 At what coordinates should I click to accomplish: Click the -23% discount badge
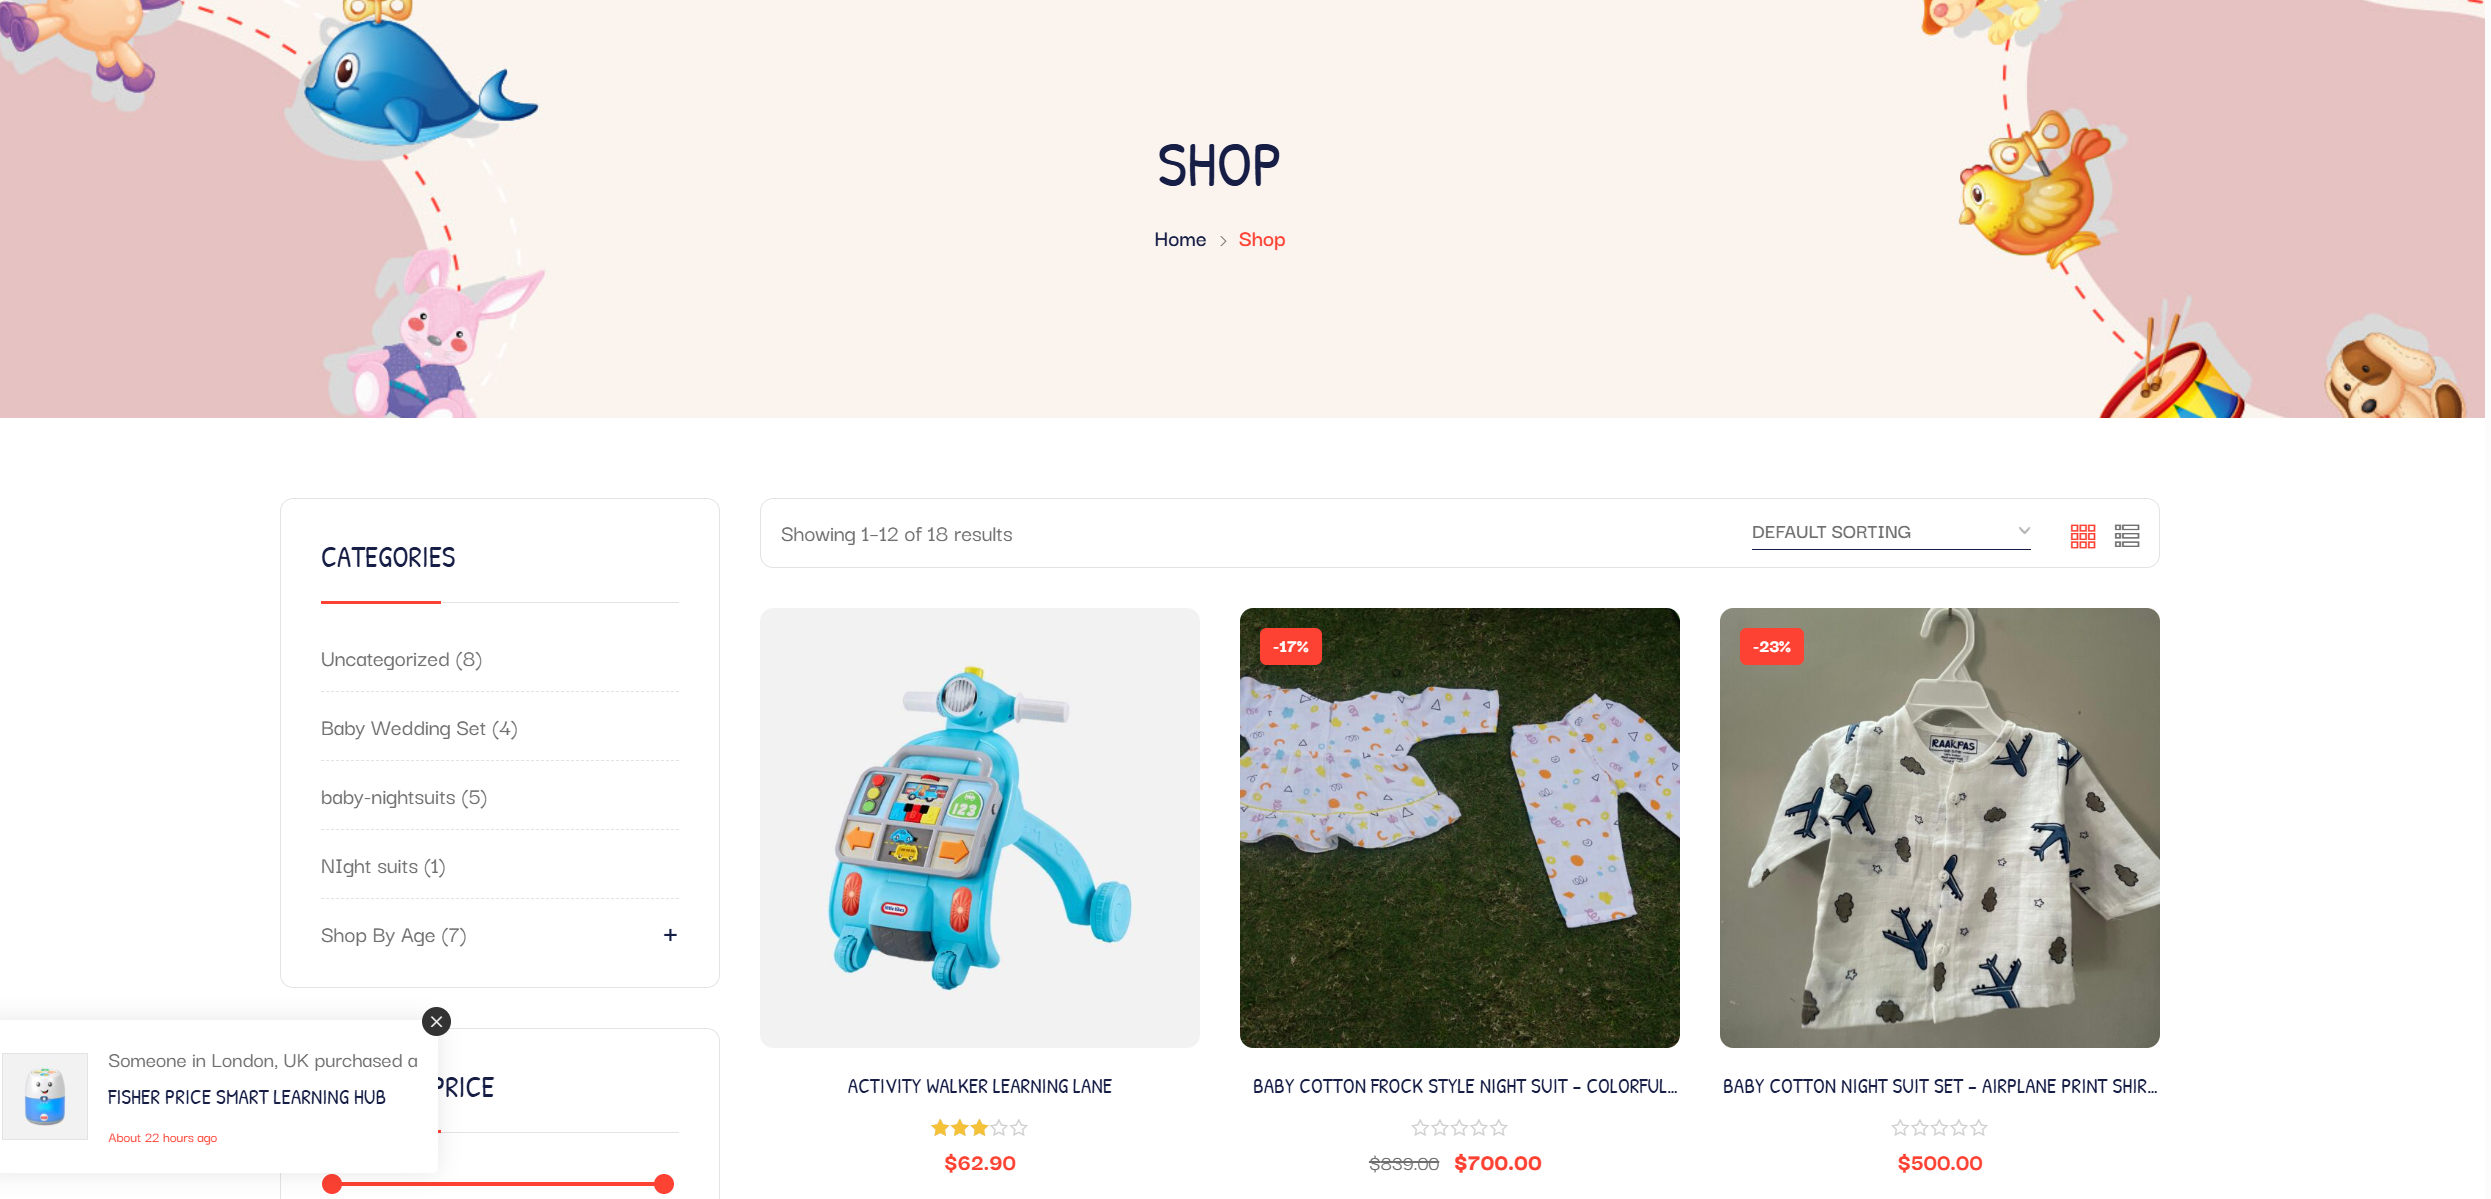tap(1771, 647)
